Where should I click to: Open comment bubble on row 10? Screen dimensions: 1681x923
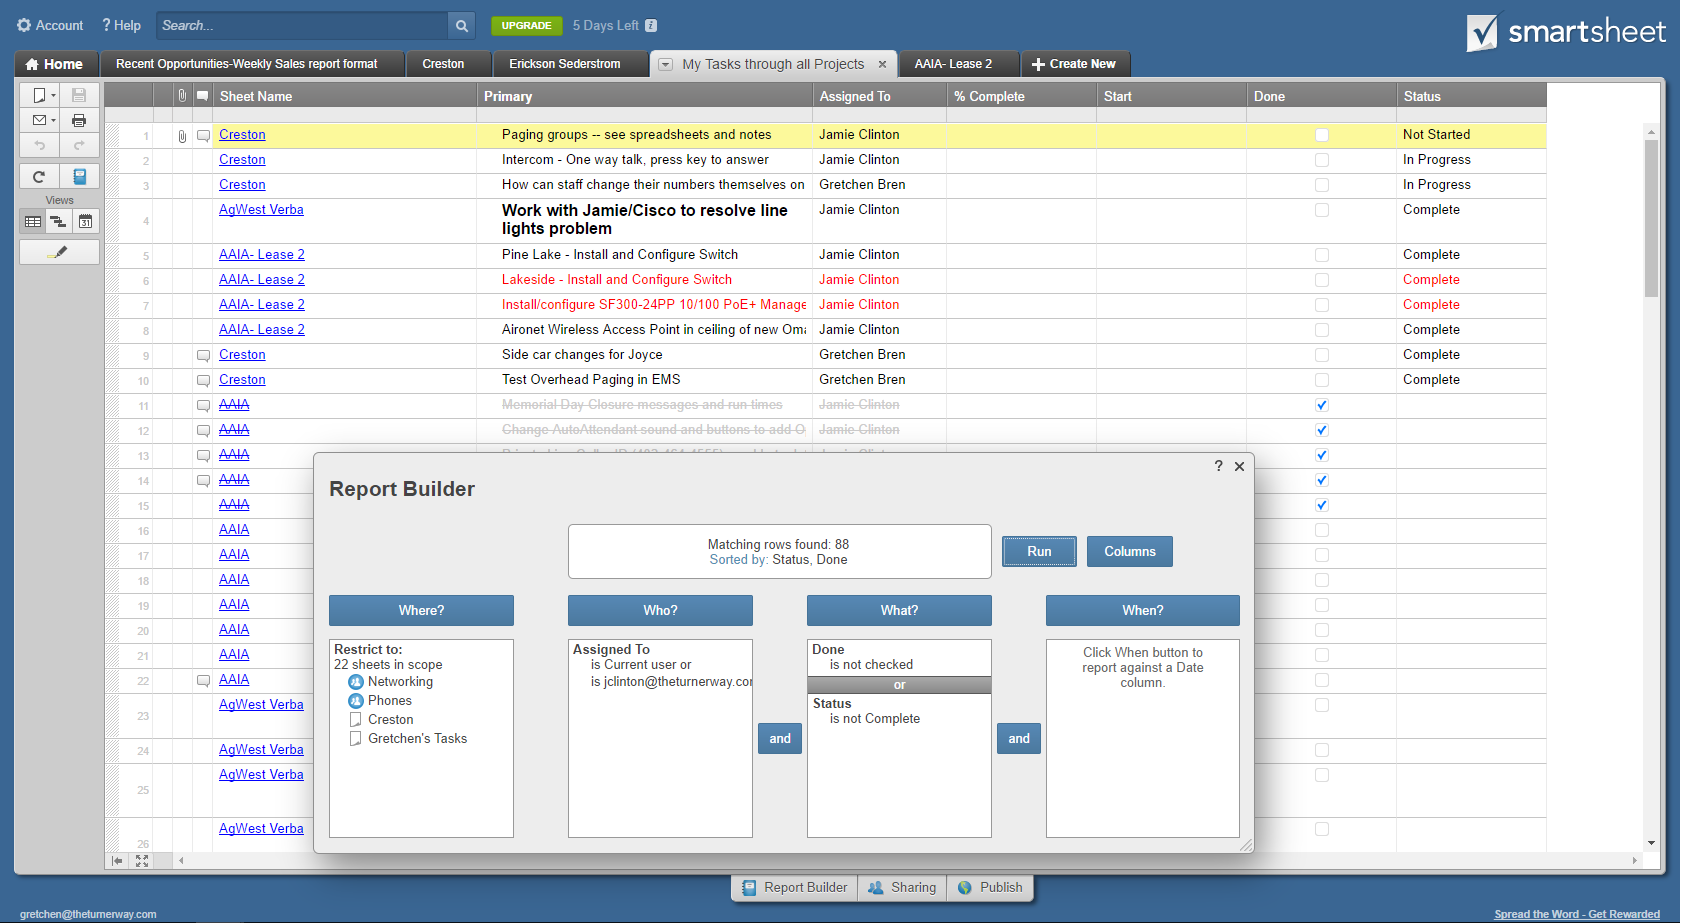click(x=203, y=380)
